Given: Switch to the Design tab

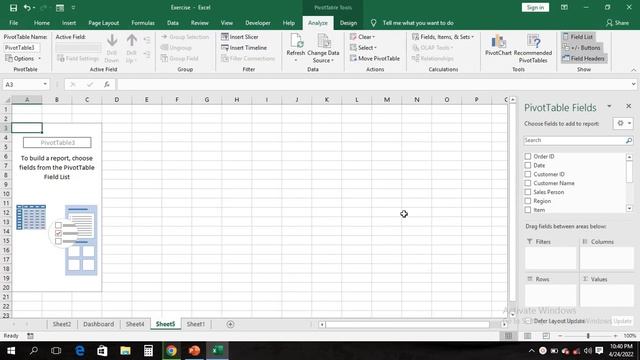Looking at the screenshot, I should [348, 23].
